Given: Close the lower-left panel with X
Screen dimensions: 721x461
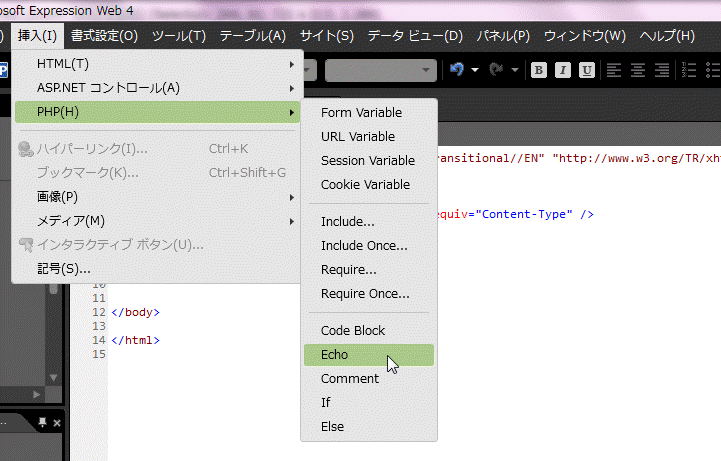Looking at the screenshot, I should (x=56, y=424).
